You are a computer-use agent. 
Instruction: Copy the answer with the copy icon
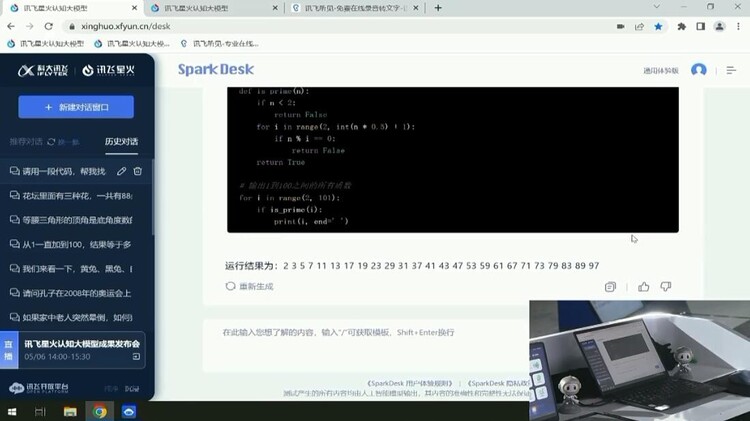(610, 287)
